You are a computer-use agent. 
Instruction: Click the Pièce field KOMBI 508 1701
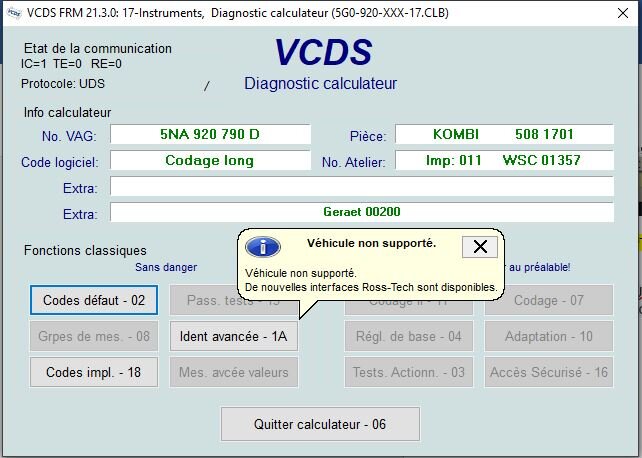504,134
